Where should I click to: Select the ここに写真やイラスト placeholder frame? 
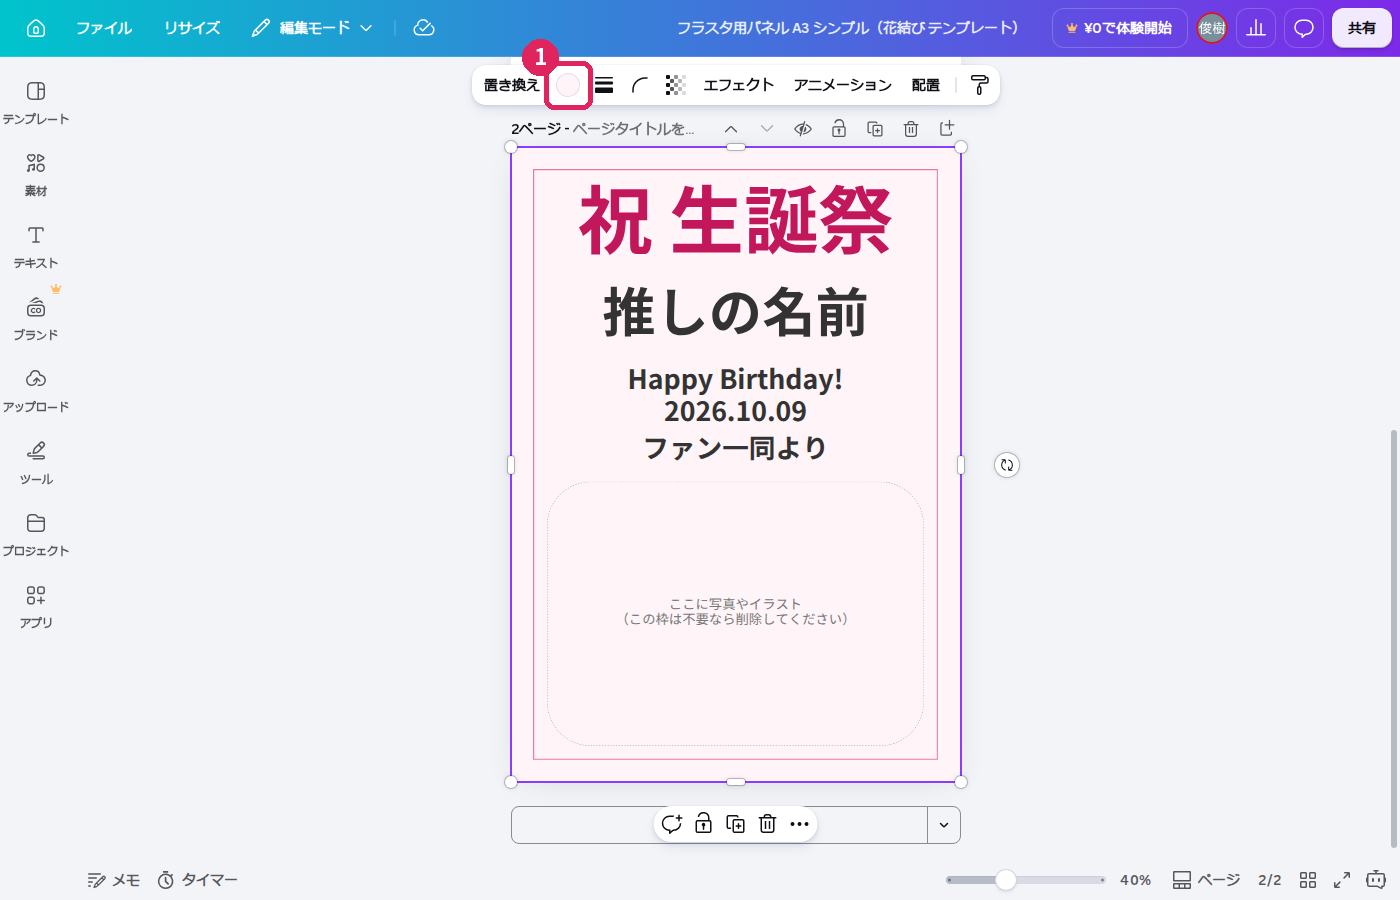[735, 613]
